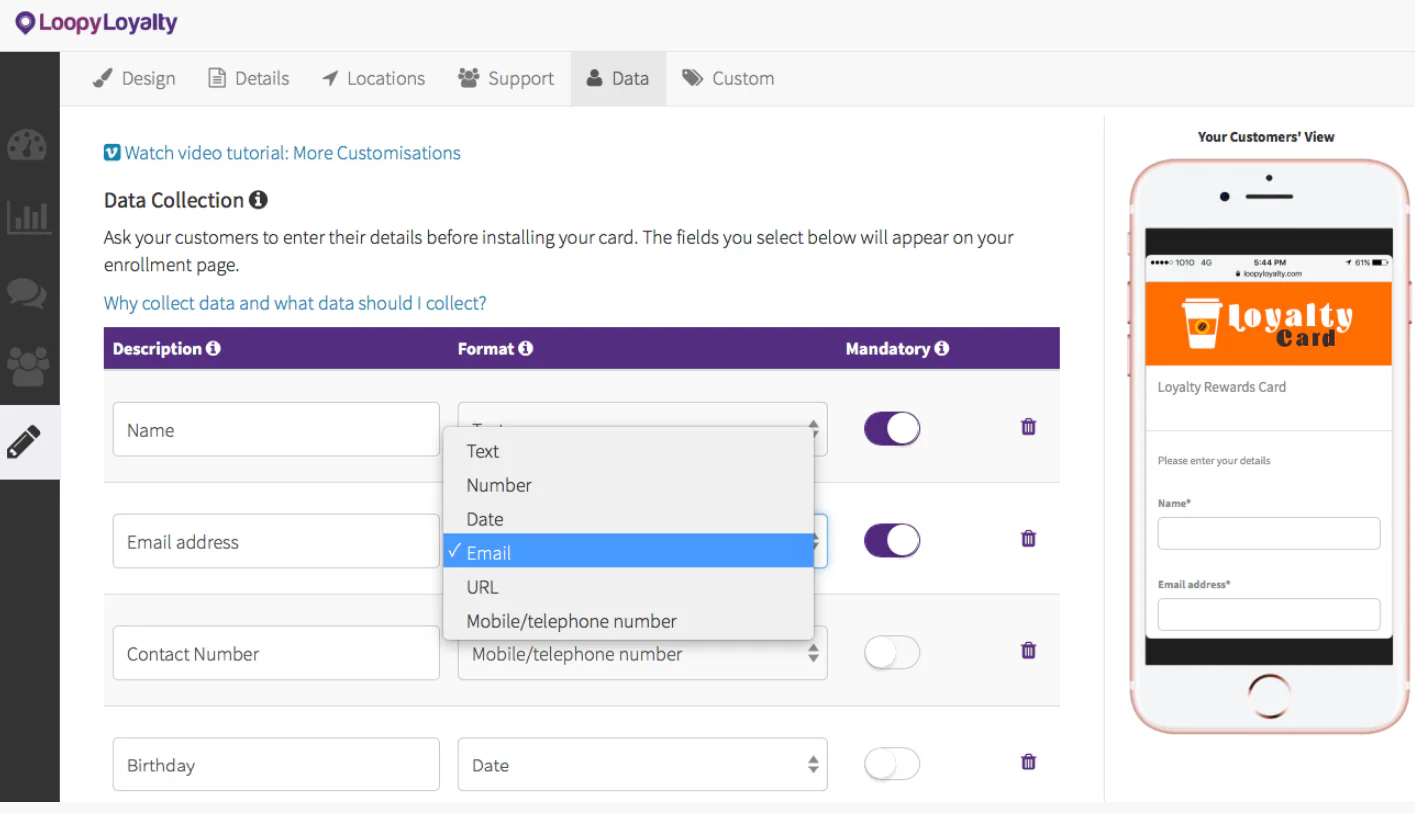Open the bar chart analytics sidebar icon
This screenshot has width=1415, height=813.
coord(28,217)
